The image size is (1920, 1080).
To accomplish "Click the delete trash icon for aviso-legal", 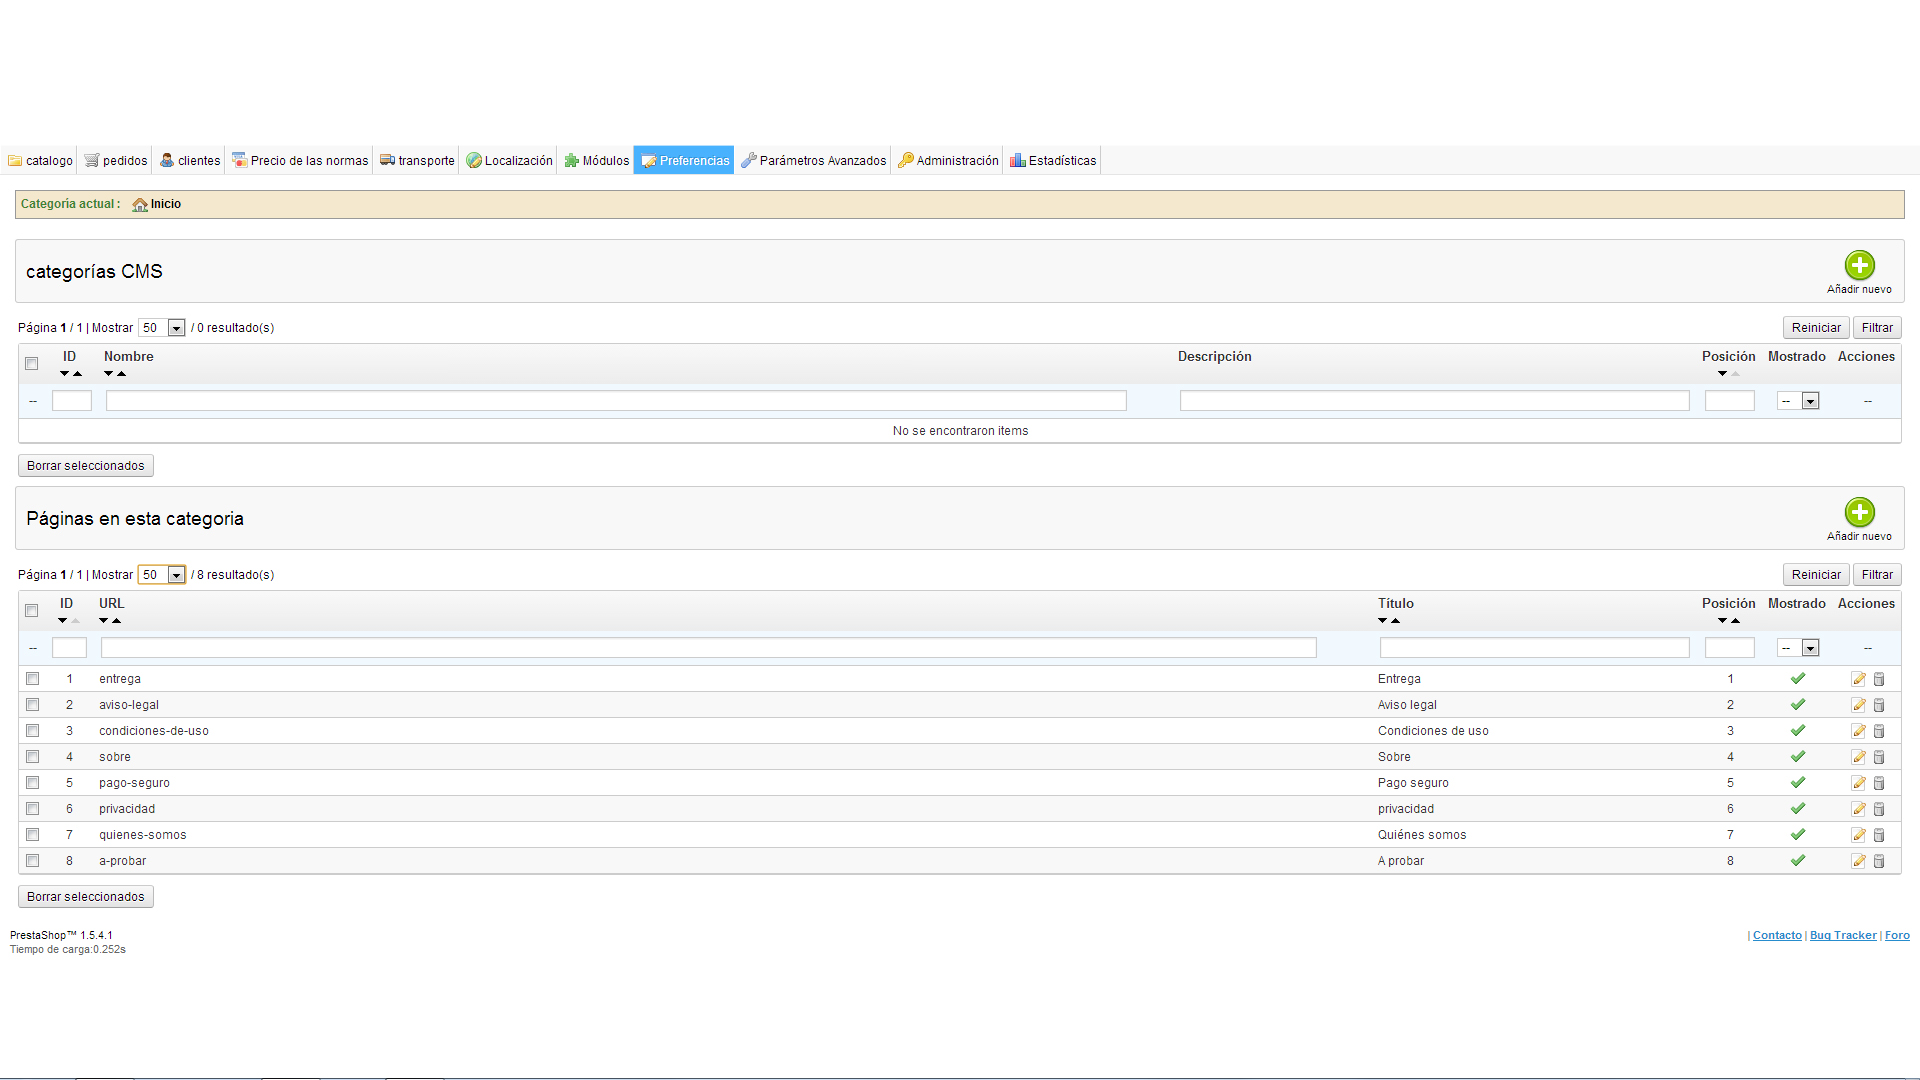I will [1879, 705].
